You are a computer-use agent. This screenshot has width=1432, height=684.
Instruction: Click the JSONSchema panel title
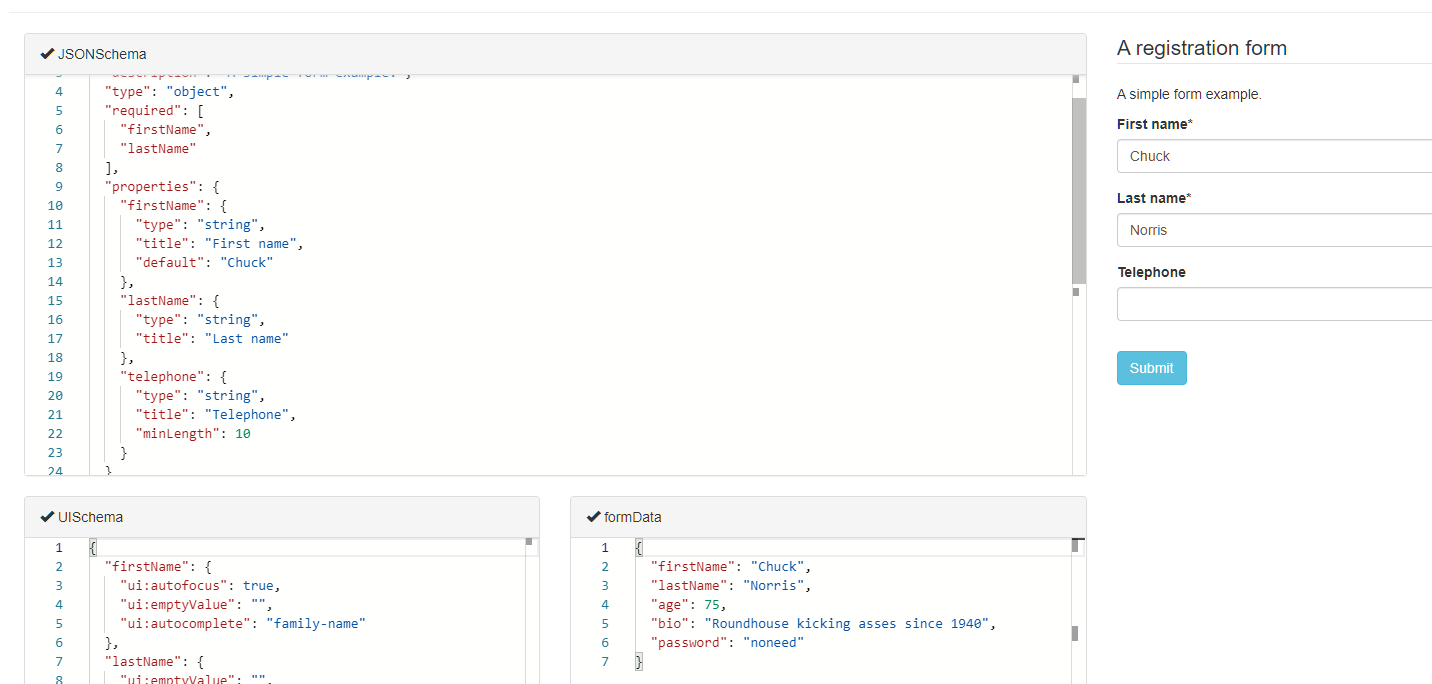click(x=102, y=54)
